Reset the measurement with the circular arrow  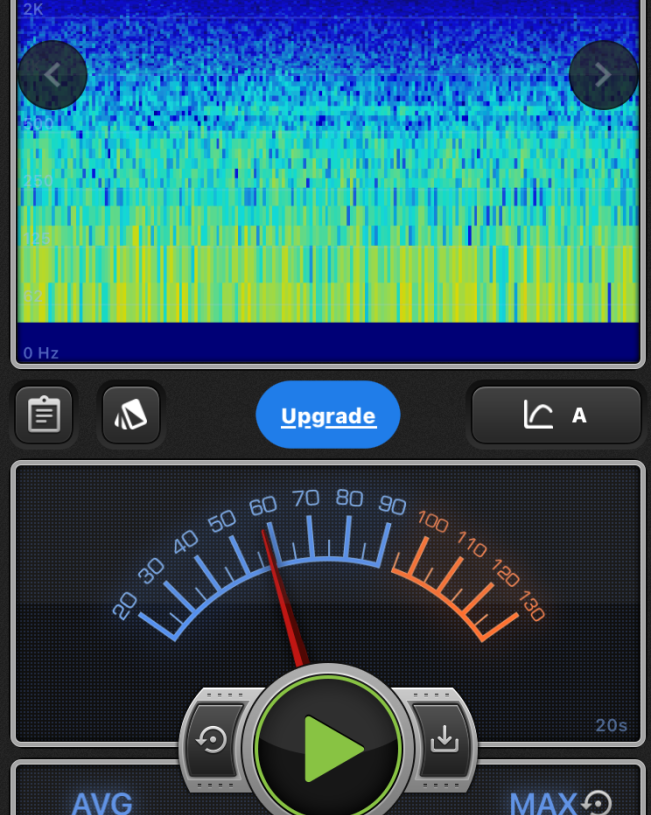pyautogui.click(x=212, y=740)
